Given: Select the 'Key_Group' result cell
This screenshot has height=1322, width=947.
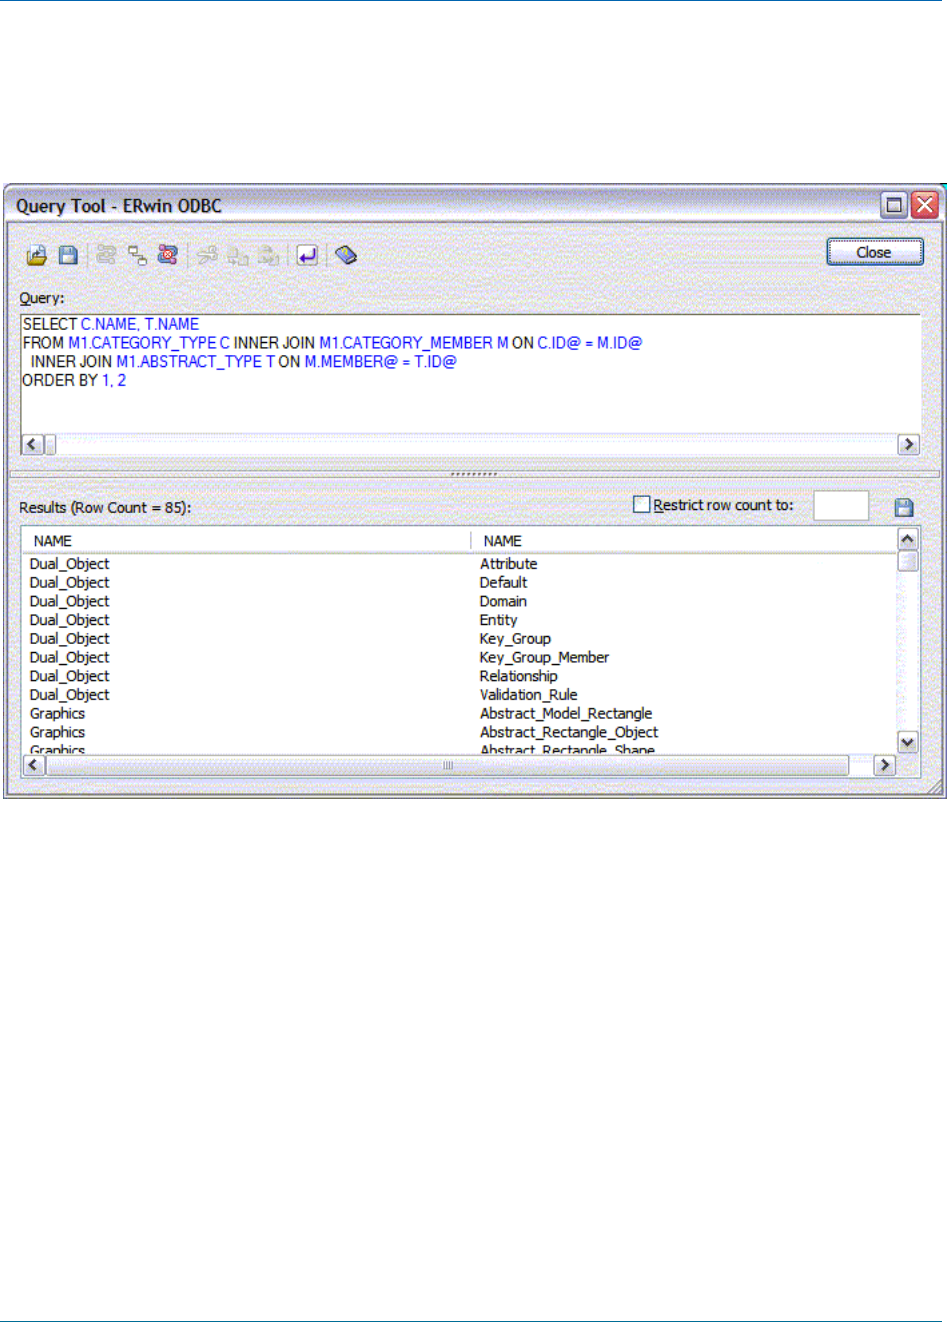Looking at the screenshot, I should click(515, 639).
